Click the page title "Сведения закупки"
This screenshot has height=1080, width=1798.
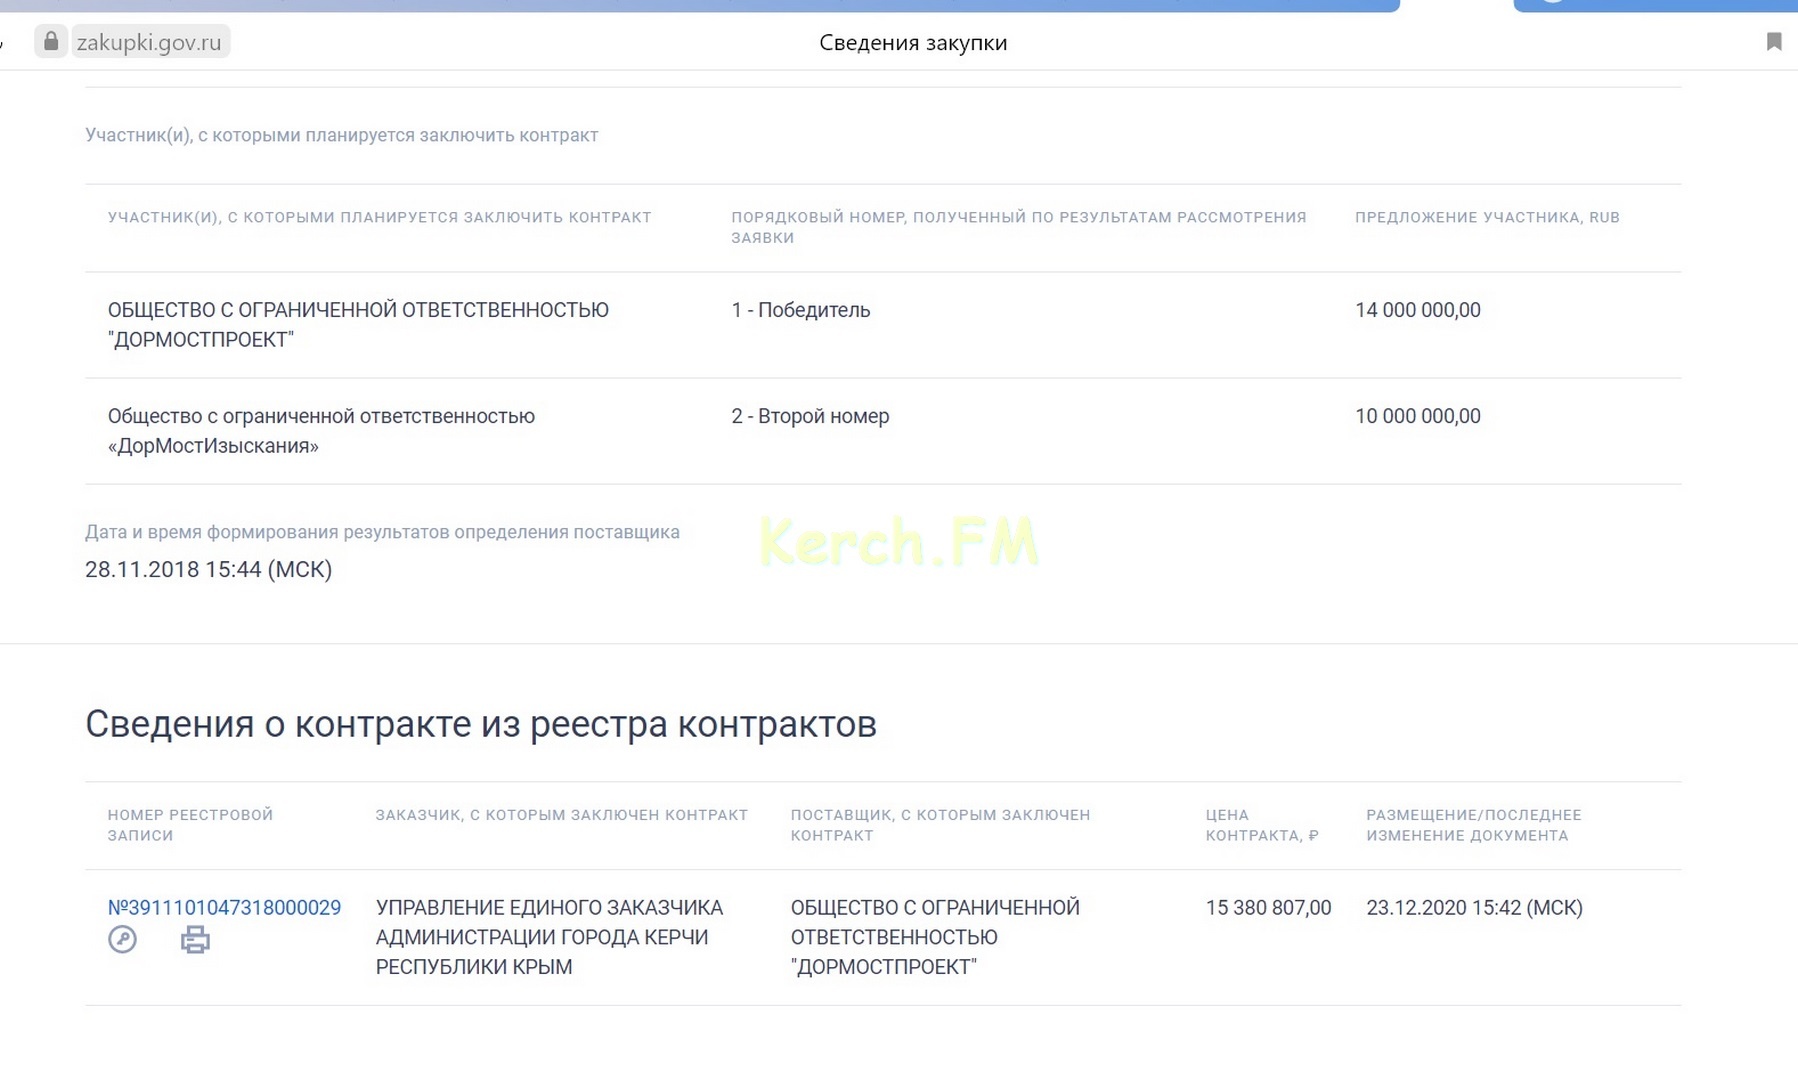point(913,42)
